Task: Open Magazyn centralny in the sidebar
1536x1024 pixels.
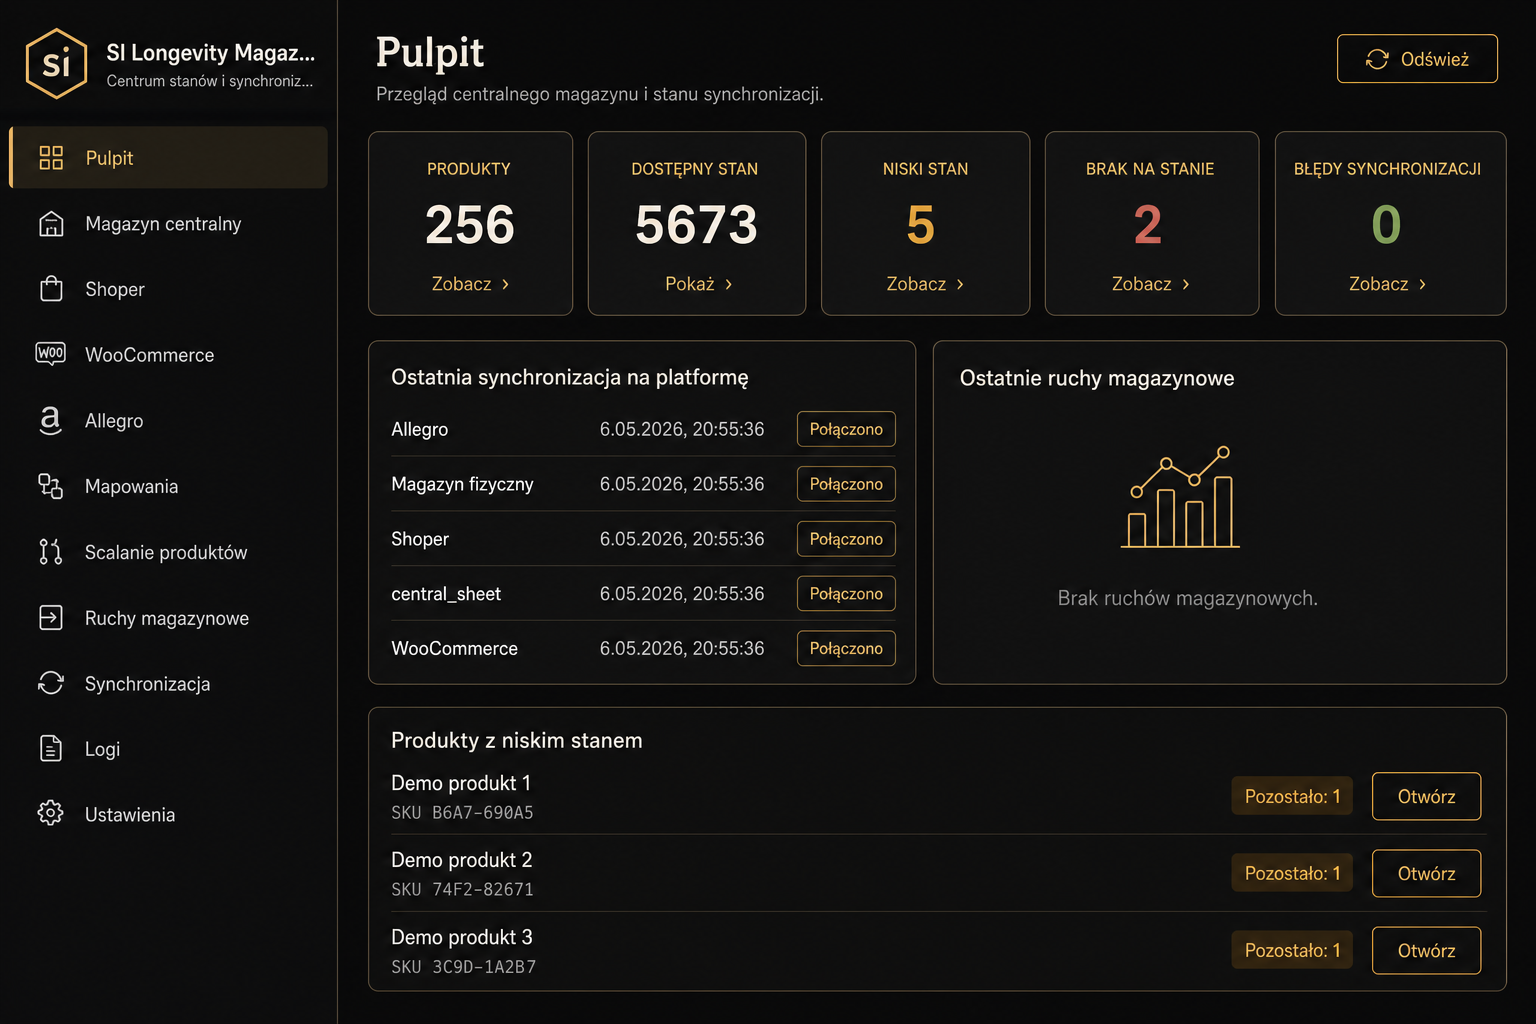Action: pyautogui.click(x=168, y=224)
